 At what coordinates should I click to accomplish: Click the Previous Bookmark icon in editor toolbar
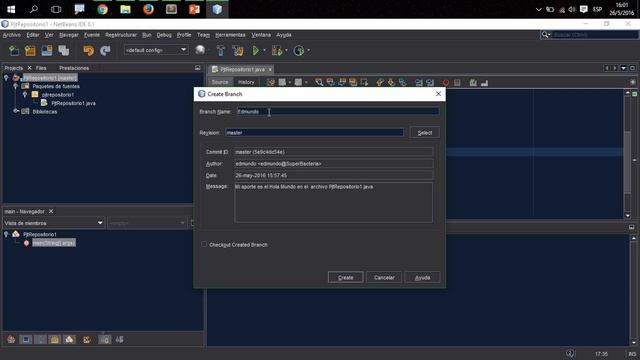380,82
